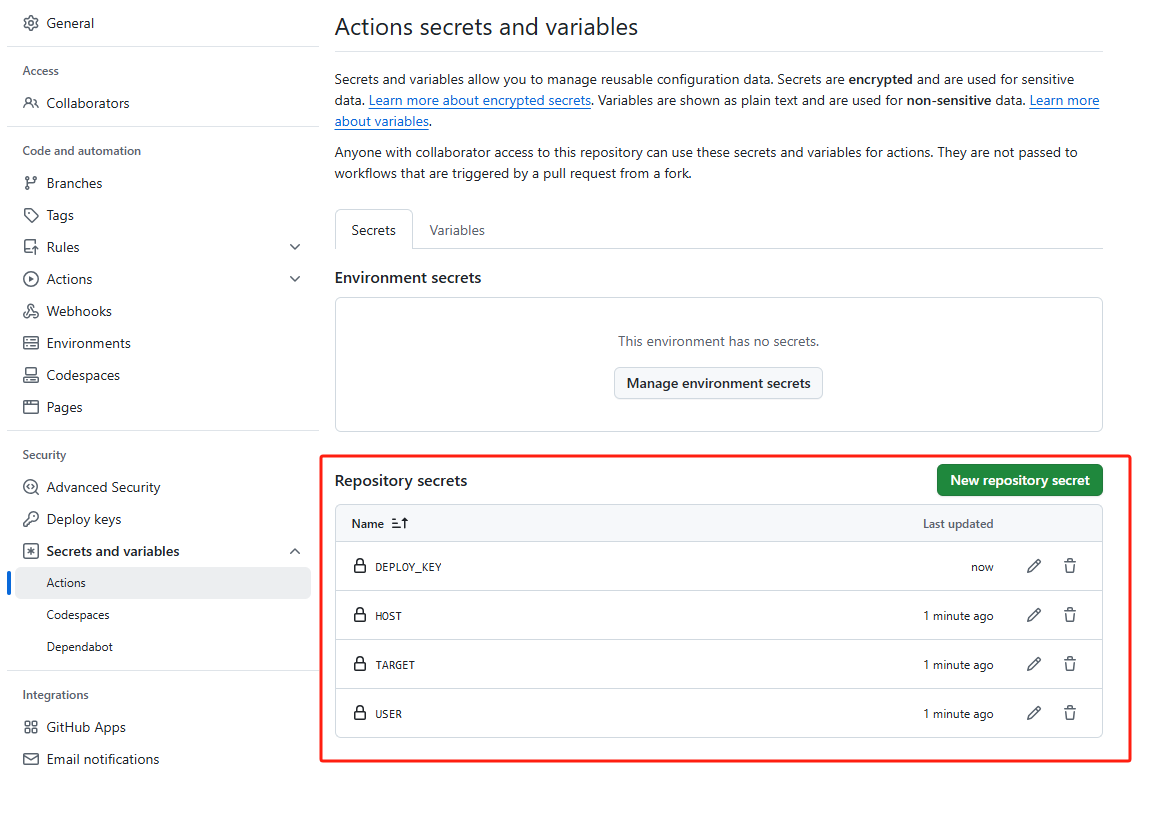The height and width of the screenshot is (819, 1176).
Task: Expand the Rules sidebar section
Action: [x=295, y=247]
